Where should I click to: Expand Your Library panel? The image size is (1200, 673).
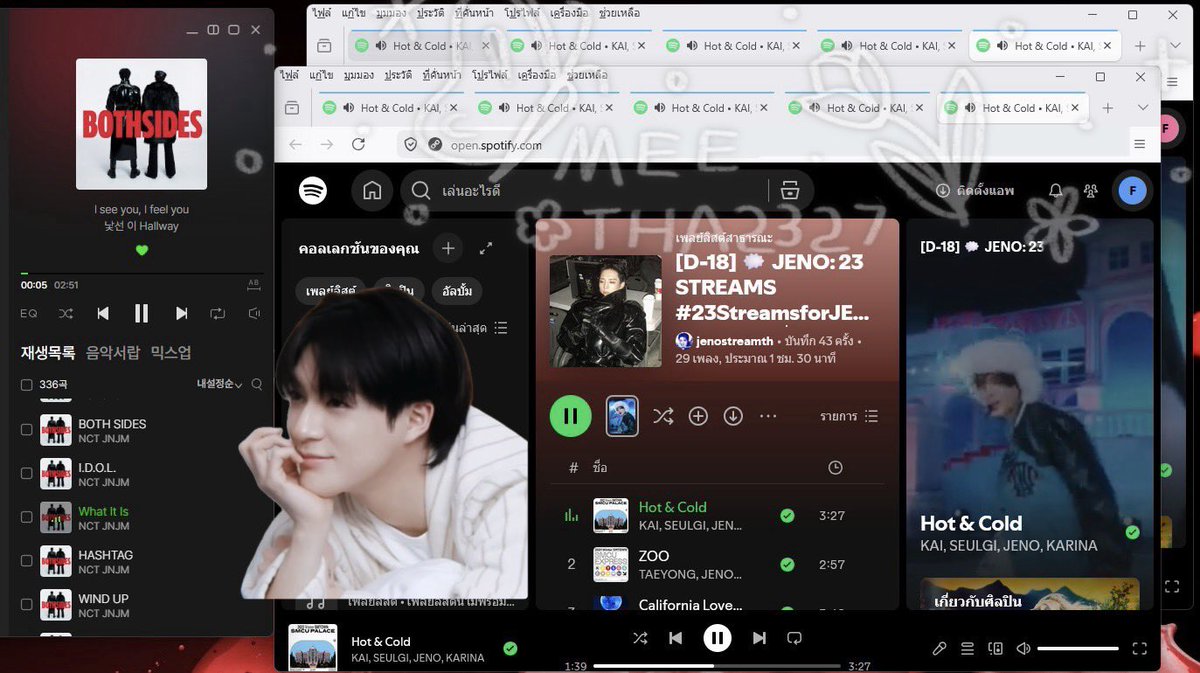(486, 248)
